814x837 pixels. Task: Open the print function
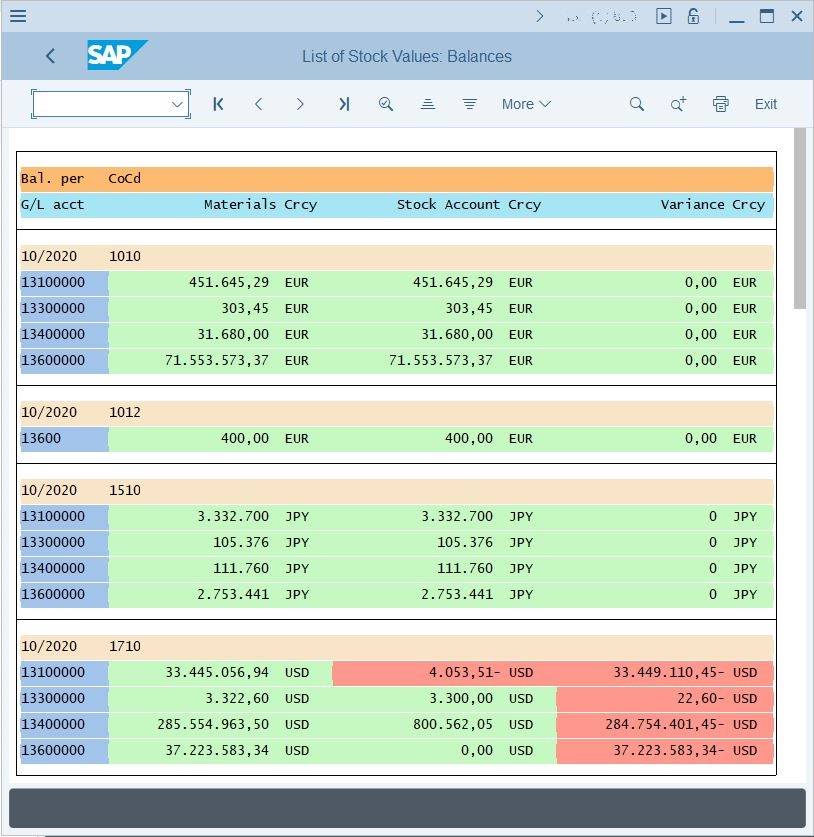720,104
